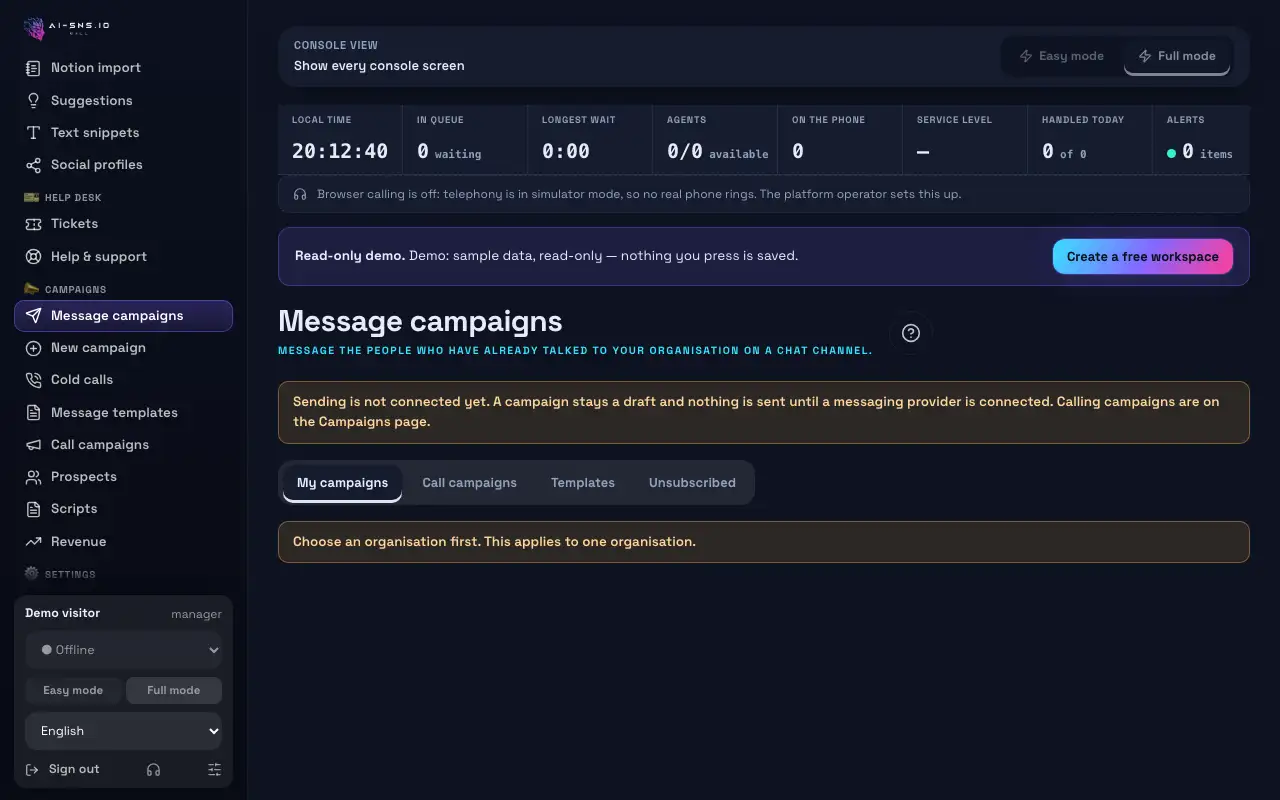Click the Cold calls phone icon
The height and width of the screenshot is (800, 1280).
pyautogui.click(x=34, y=380)
